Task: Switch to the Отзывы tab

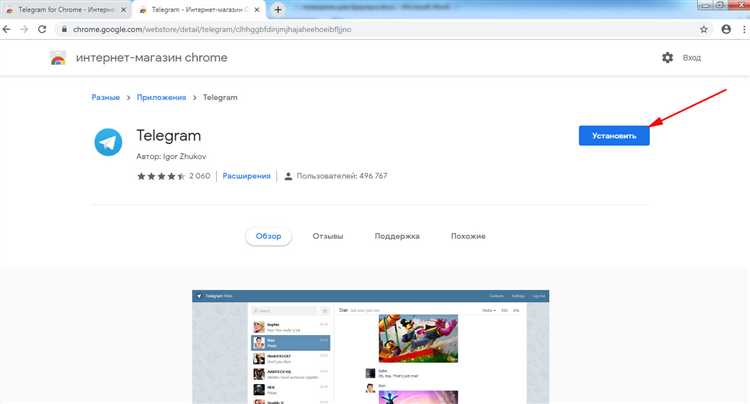Action: click(328, 236)
